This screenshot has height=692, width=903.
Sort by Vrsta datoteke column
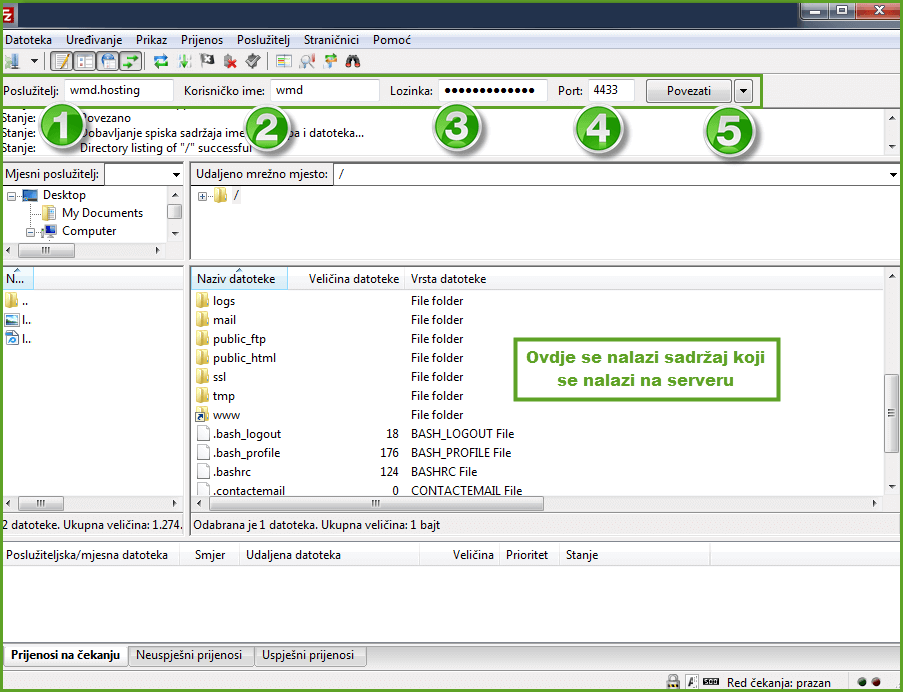[x=448, y=279]
